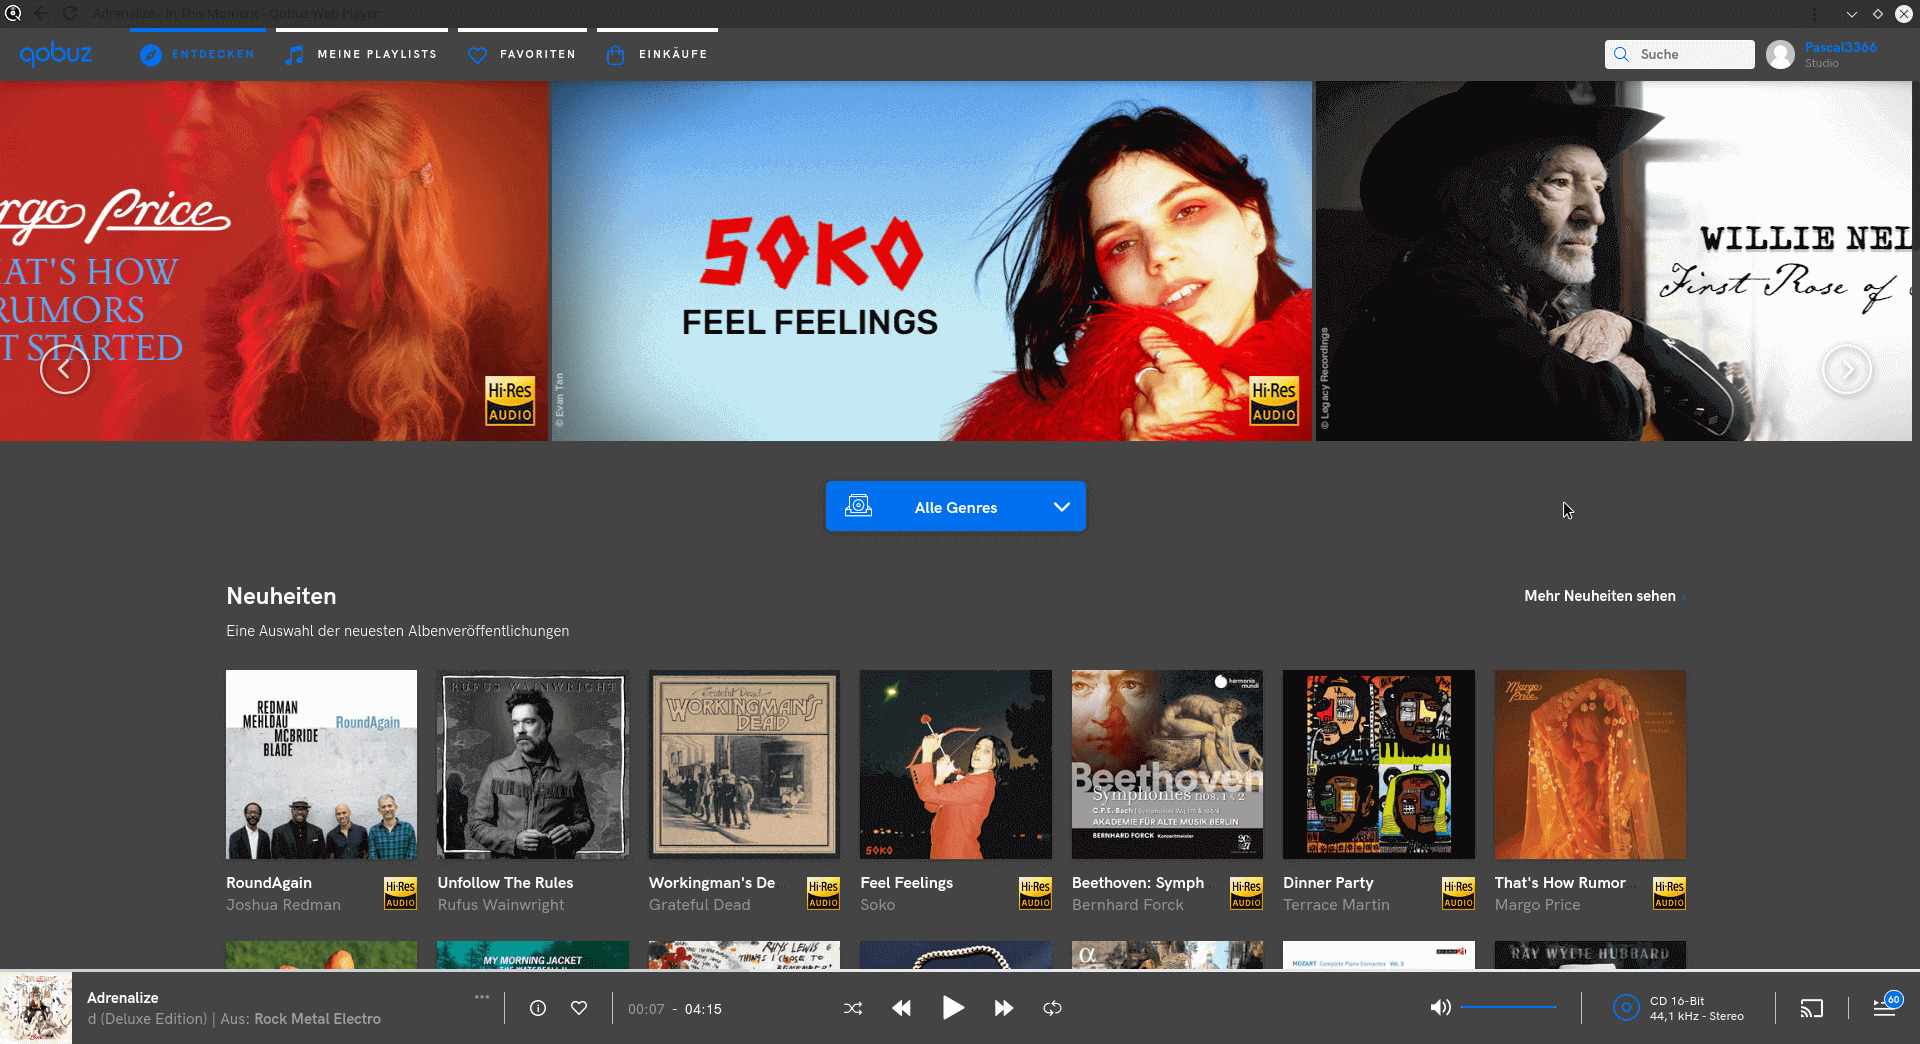Open the Favoriten tab

pos(522,54)
